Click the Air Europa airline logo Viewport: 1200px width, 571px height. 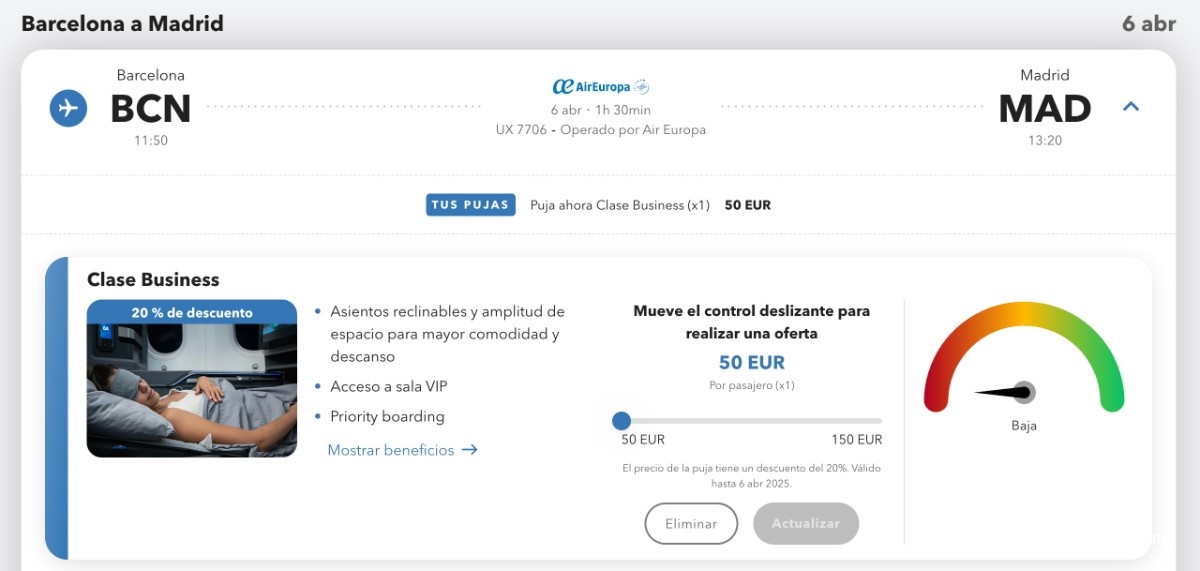tap(591, 87)
